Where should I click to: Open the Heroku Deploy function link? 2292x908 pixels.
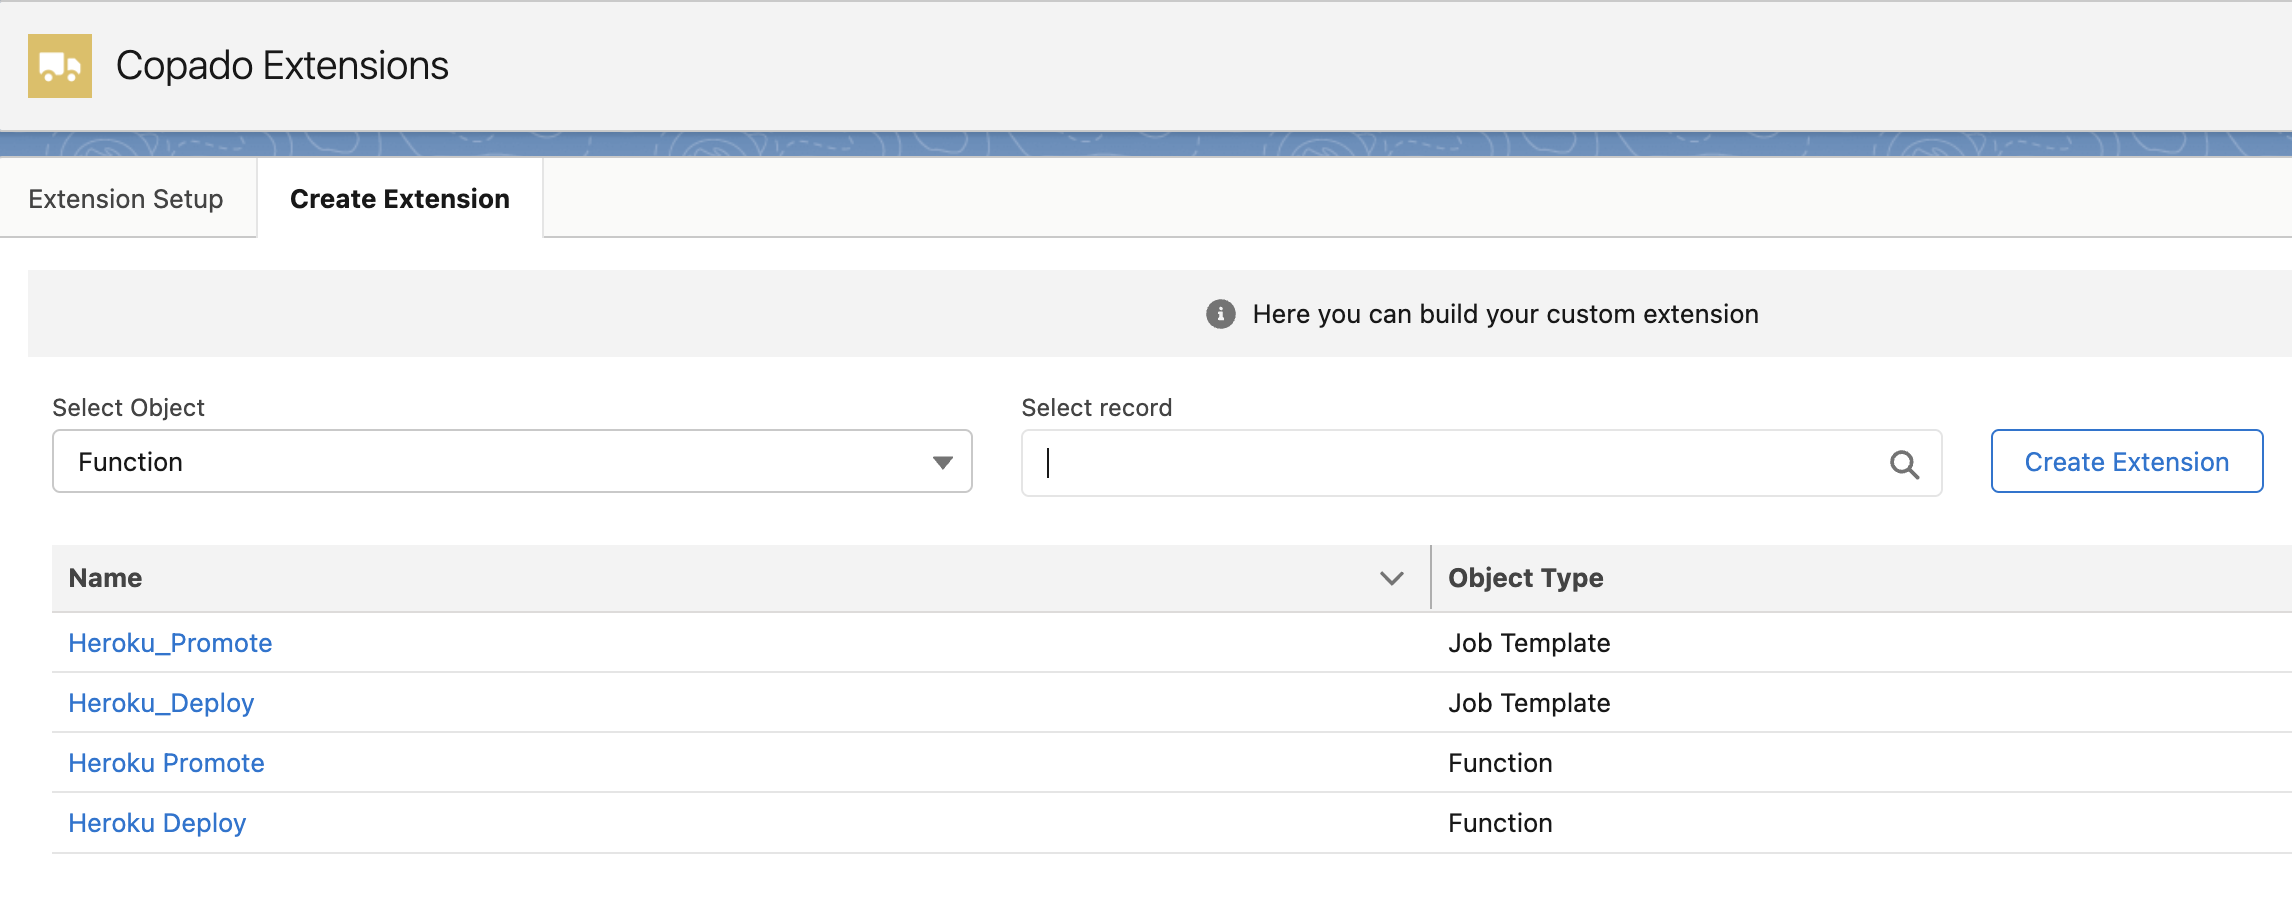(157, 823)
